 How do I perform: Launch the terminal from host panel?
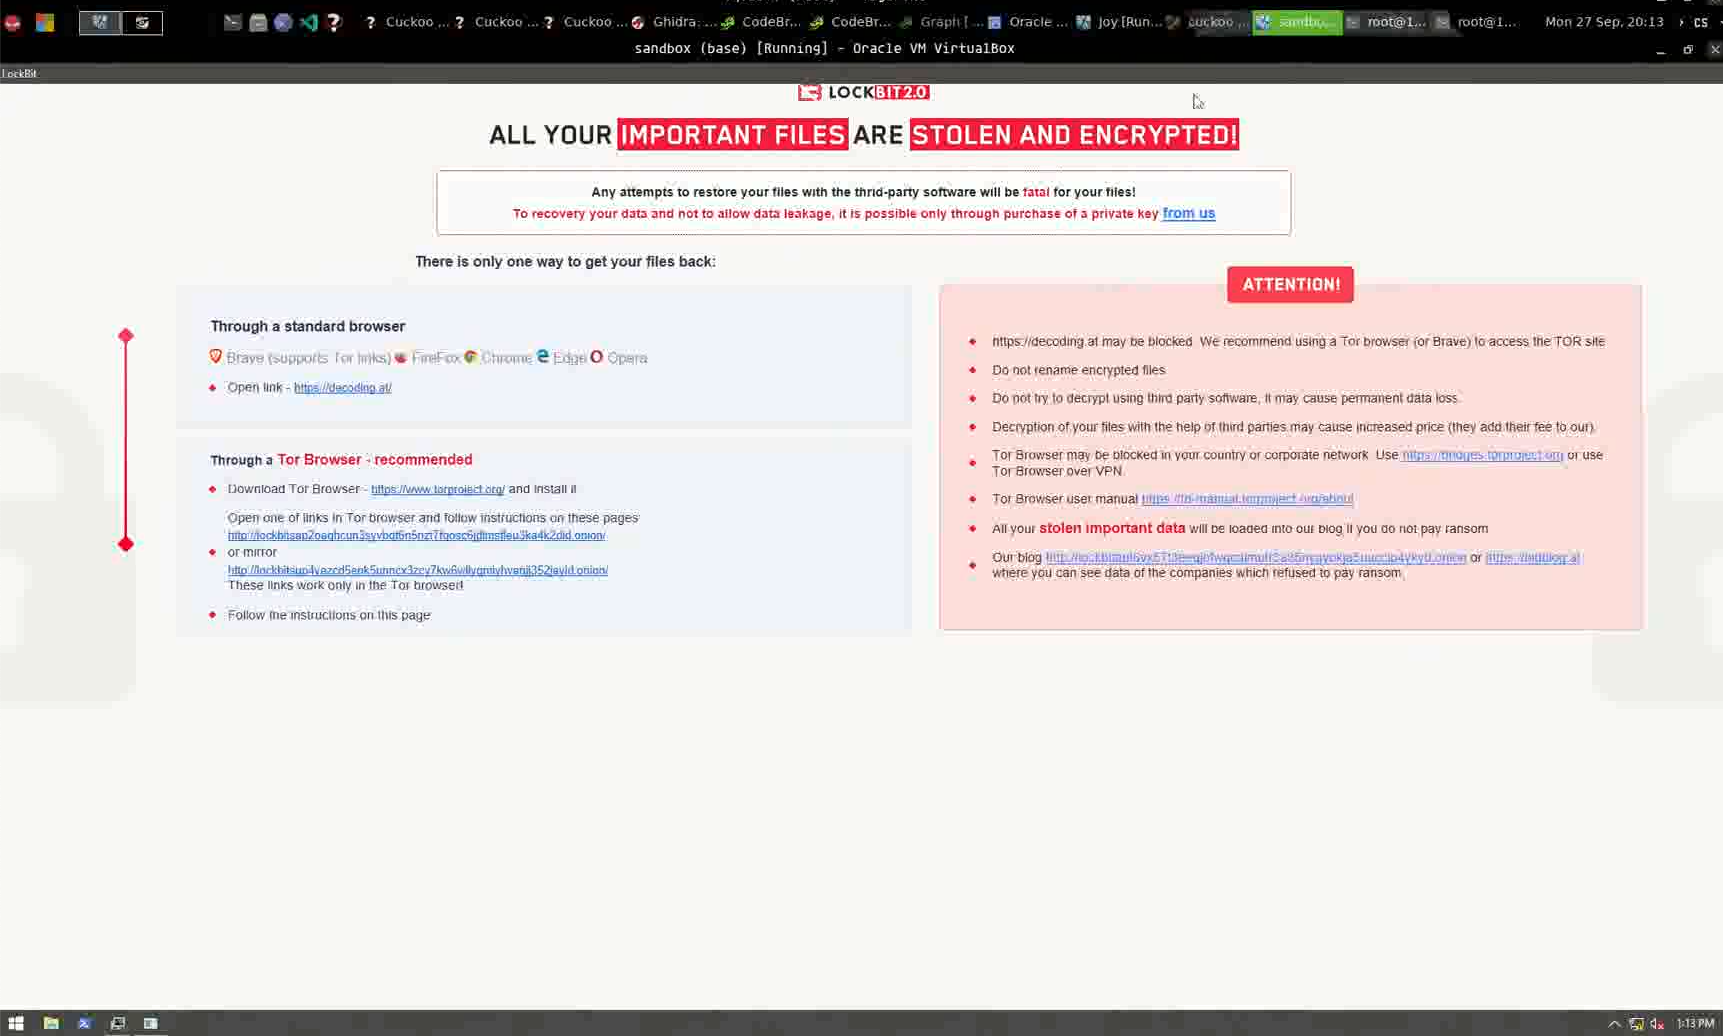click(232, 22)
